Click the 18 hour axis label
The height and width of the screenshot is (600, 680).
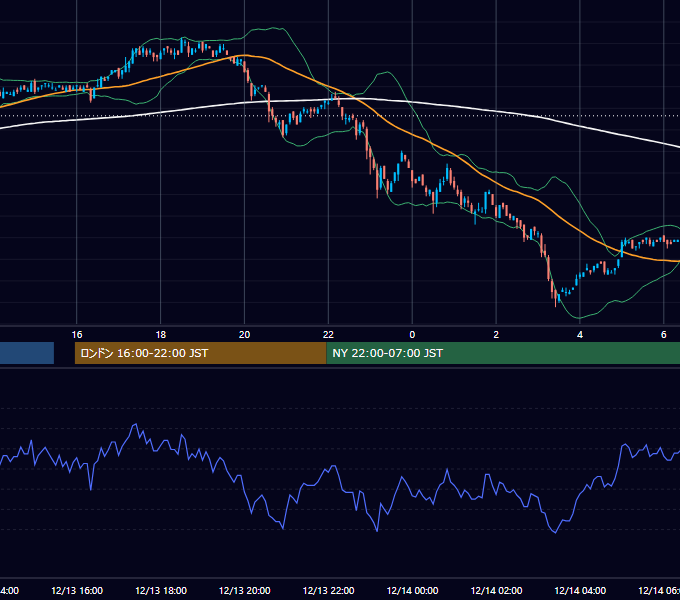coord(160,335)
